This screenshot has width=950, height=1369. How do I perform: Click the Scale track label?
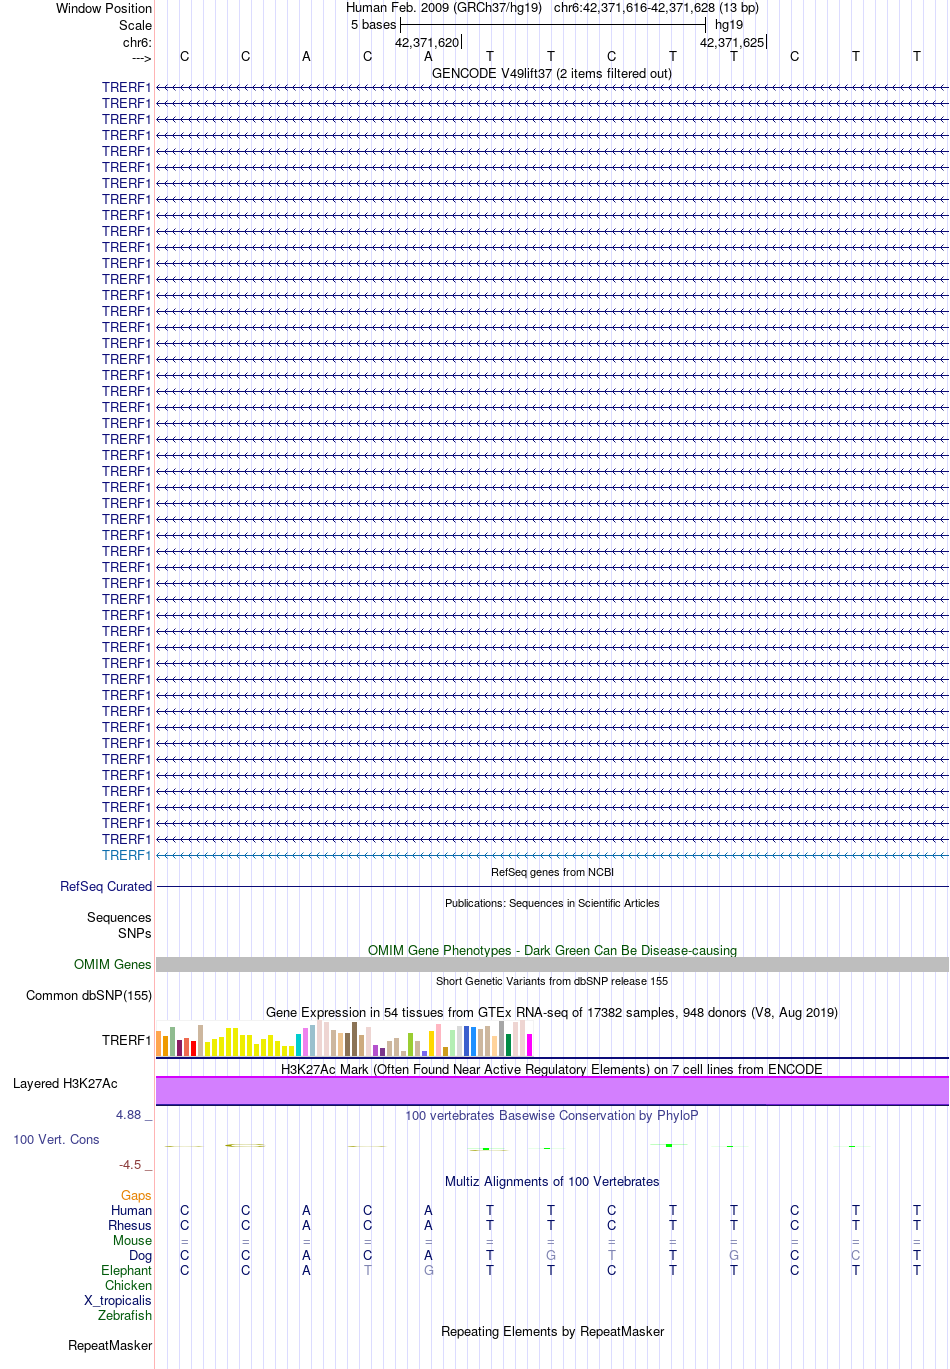pyautogui.click(x=135, y=25)
